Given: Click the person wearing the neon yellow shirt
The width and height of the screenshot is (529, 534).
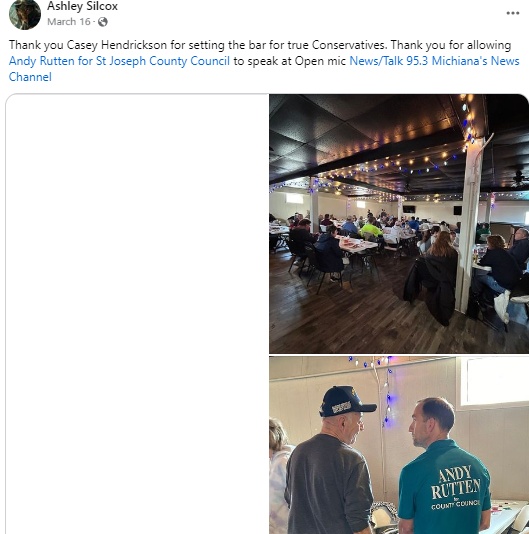Looking at the screenshot, I should pos(371,229).
